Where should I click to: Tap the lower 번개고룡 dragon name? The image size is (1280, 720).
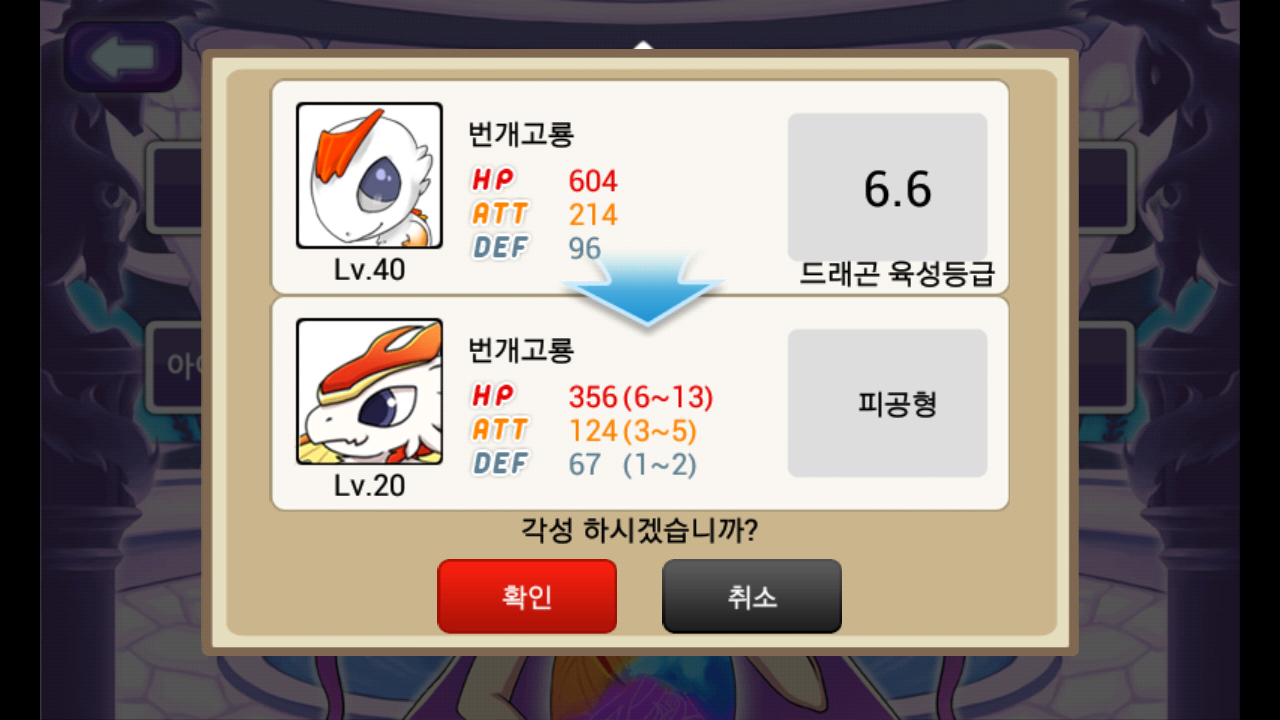[x=521, y=349]
